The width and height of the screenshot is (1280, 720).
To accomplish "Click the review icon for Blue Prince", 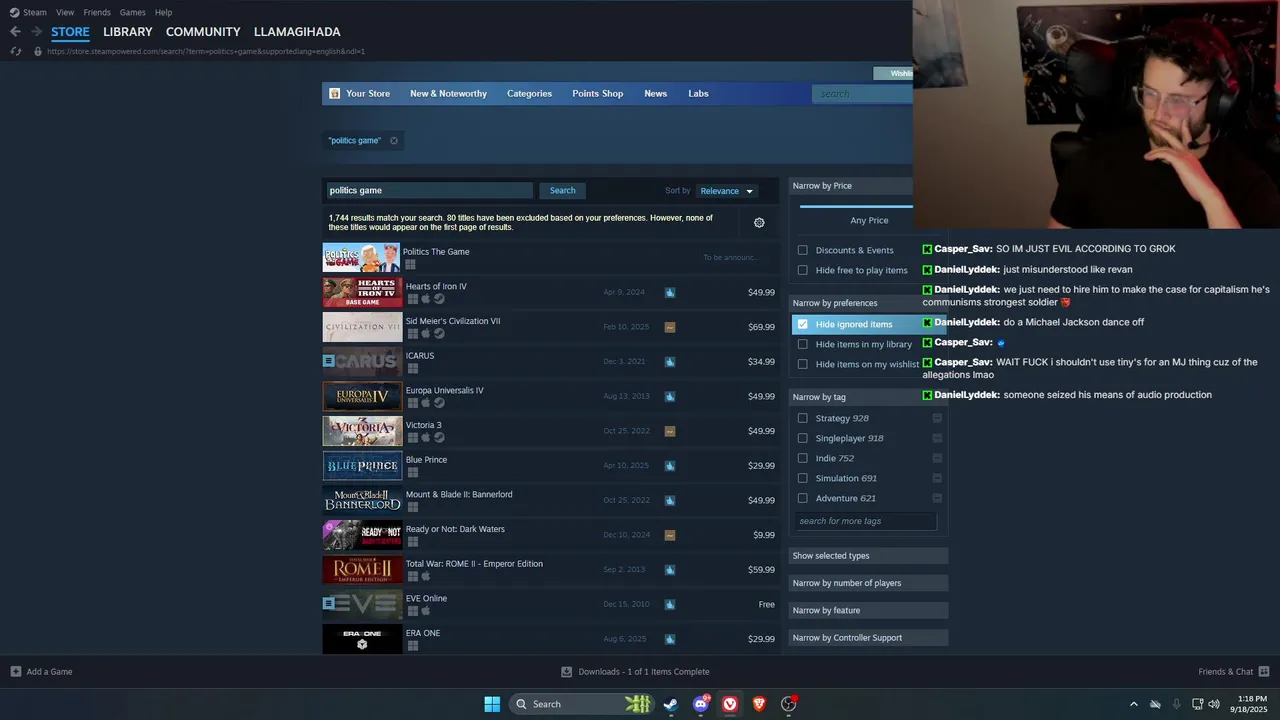I will pyautogui.click(x=670, y=466).
